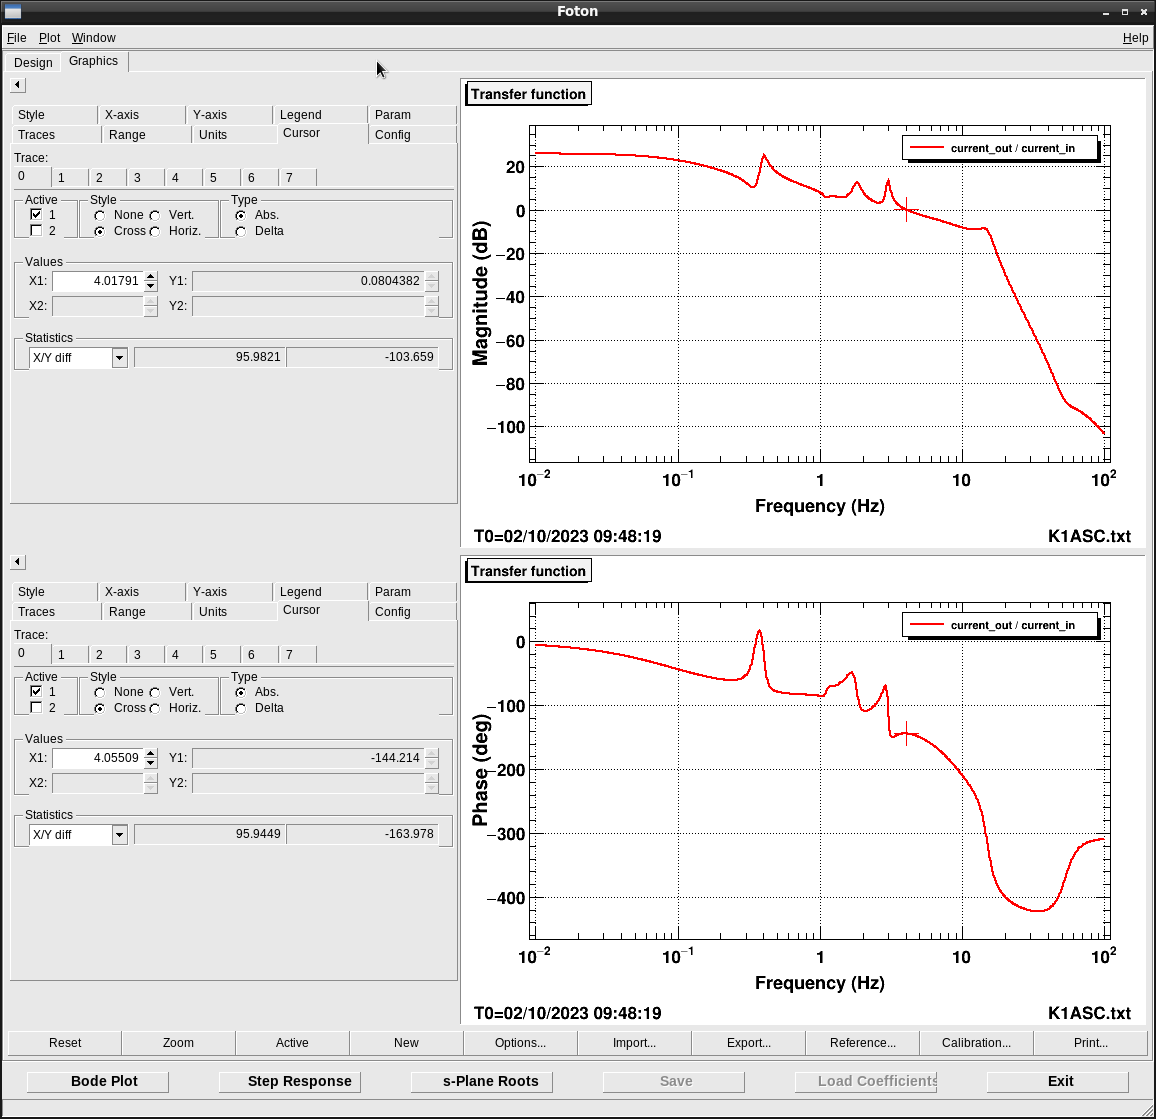This screenshot has width=1156, height=1119.
Task: Open the X/Y diff statistics dropdown in lower panel
Action: pos(120,835)
